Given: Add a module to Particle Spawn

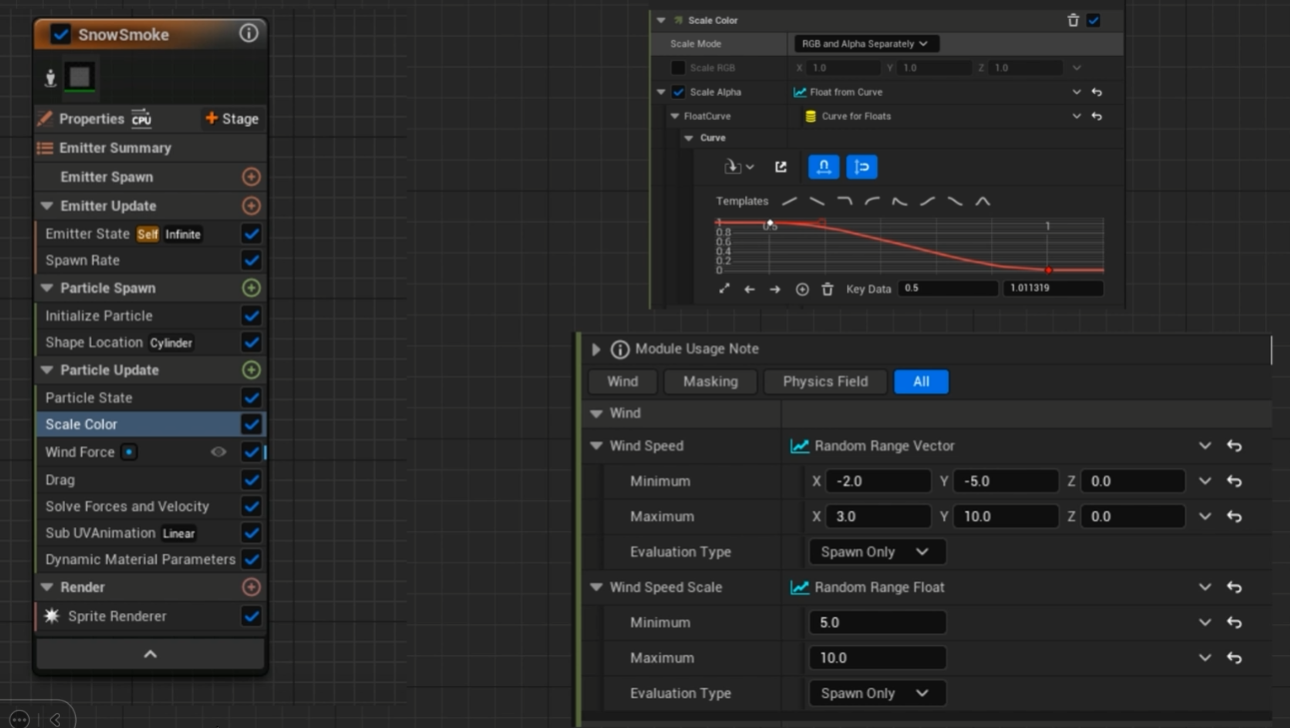Looking at the screenshot, I should 251,288.
